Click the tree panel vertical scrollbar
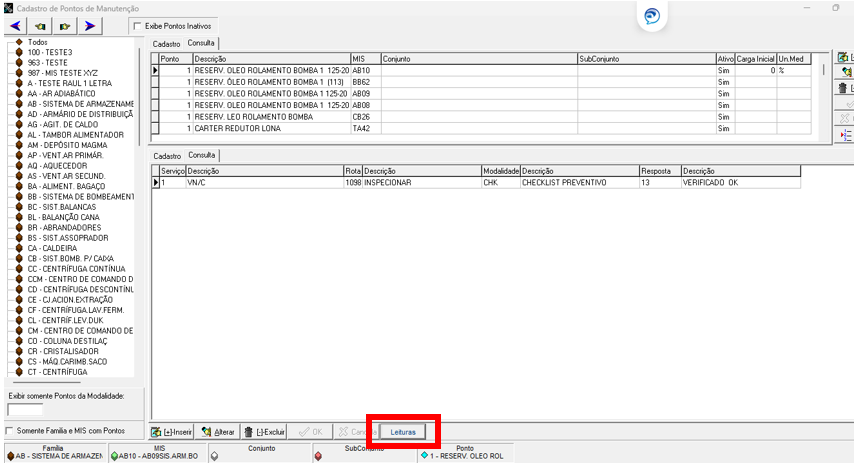Viewport: 858px width, 465px height. pyautogui.click(x=140, y=98)
